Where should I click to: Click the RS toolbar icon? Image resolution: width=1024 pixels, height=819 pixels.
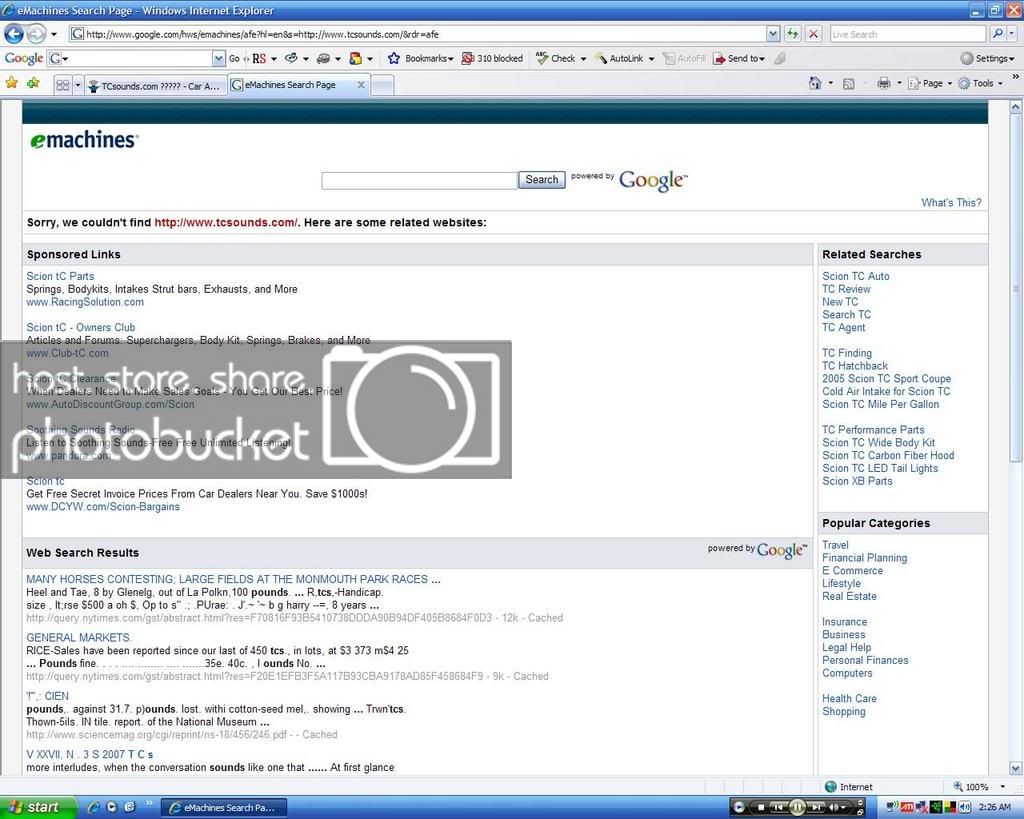[x=259, y=59]
